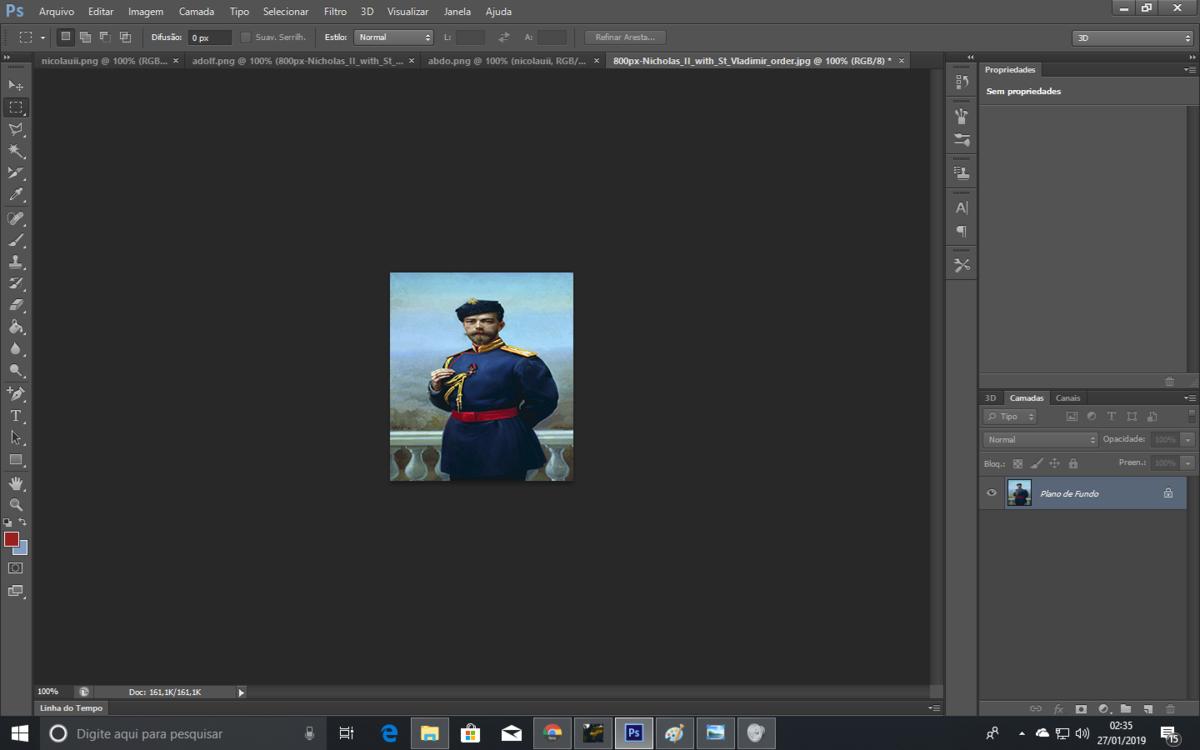Select the Healing Brush tool
The width and height of the screenshot is (1200, 750).
(x=16, y=218)
